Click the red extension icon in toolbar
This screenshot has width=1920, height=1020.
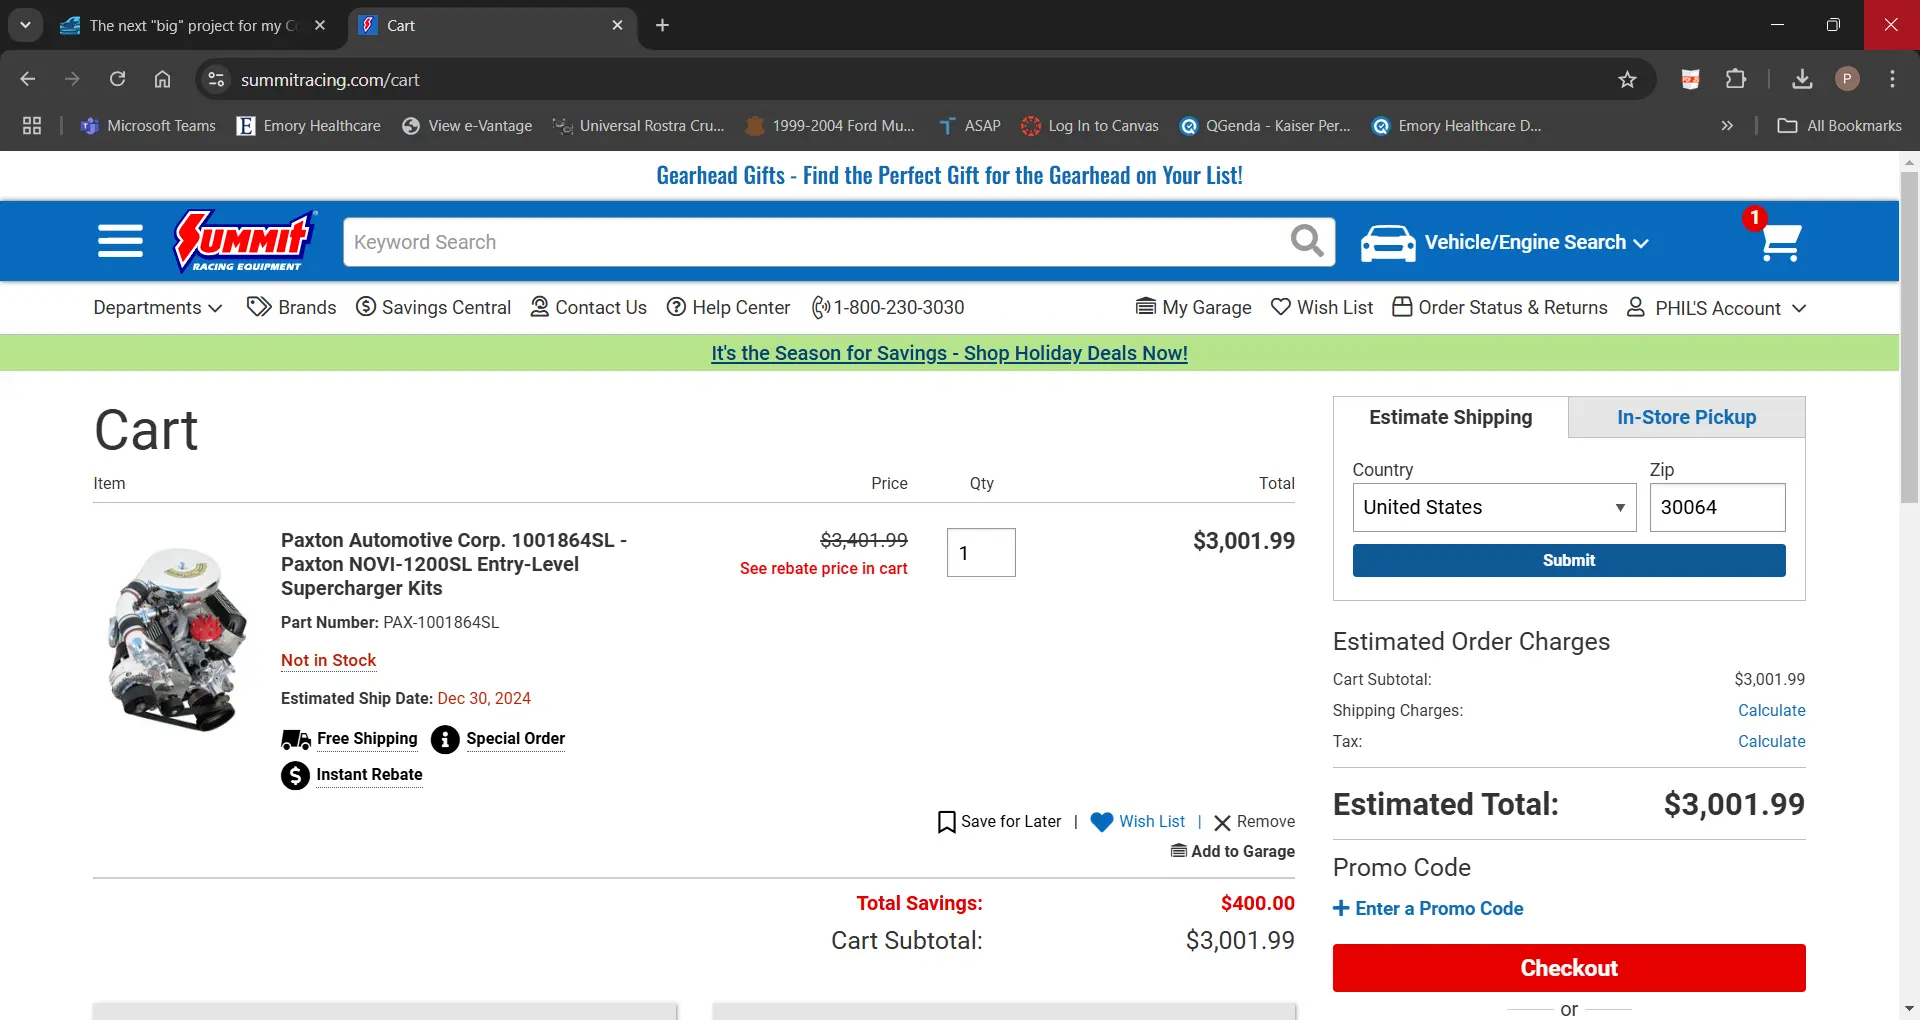(1690, 79)
